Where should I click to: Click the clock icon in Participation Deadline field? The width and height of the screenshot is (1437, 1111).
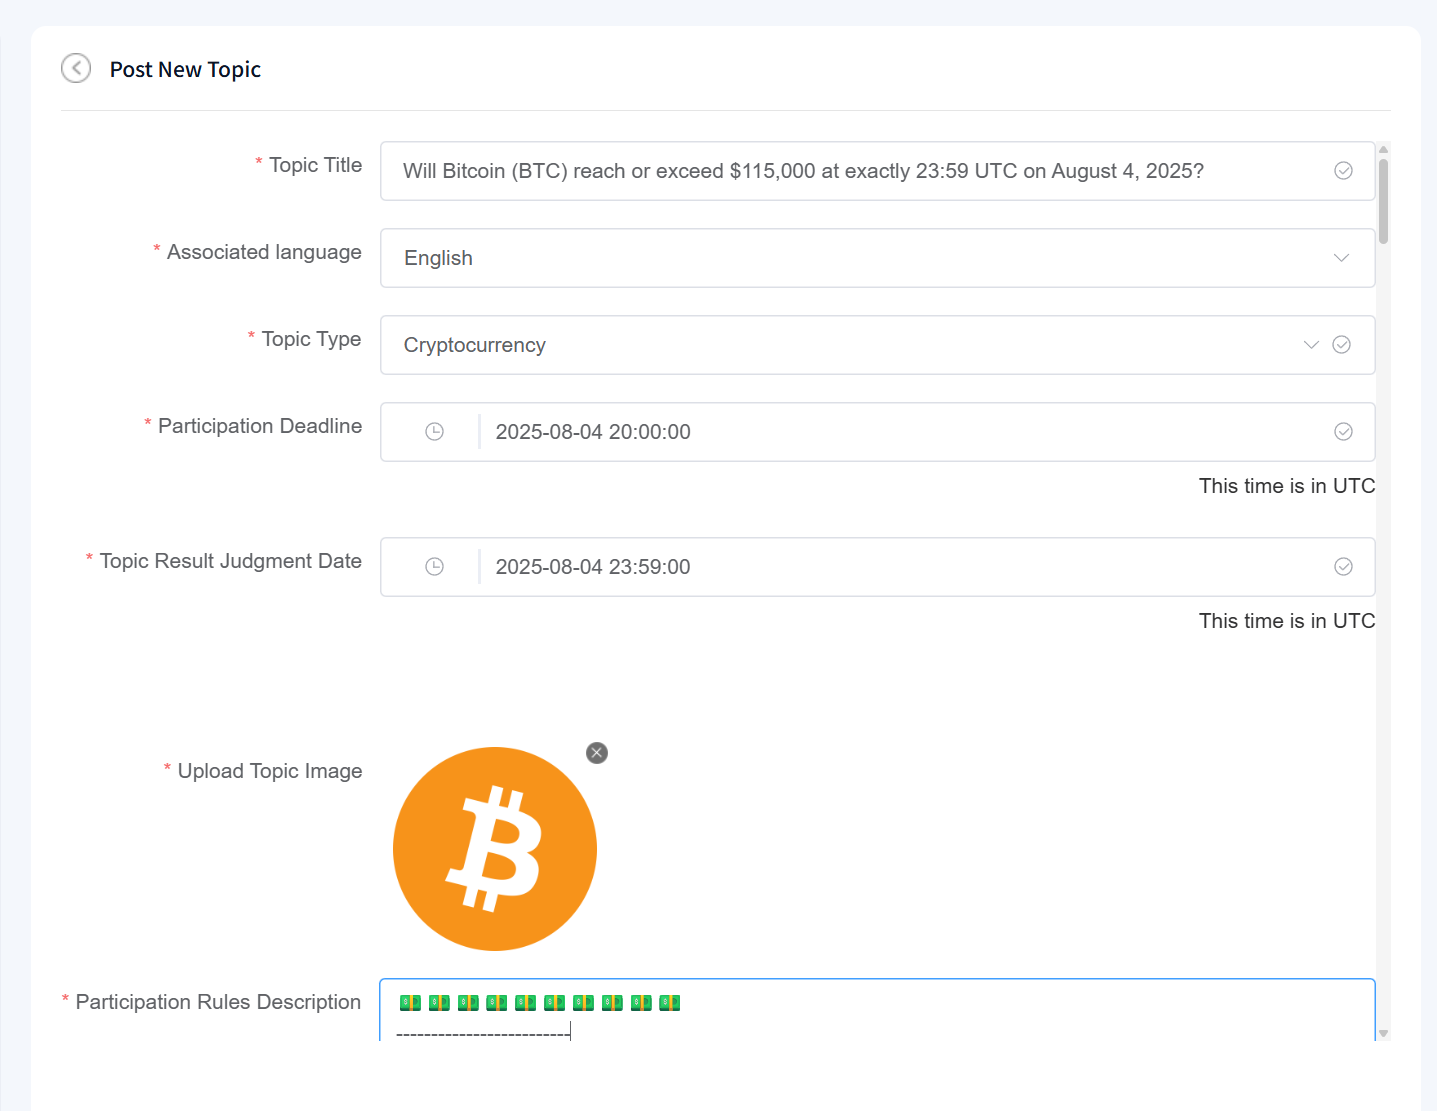tap(434, 432)
